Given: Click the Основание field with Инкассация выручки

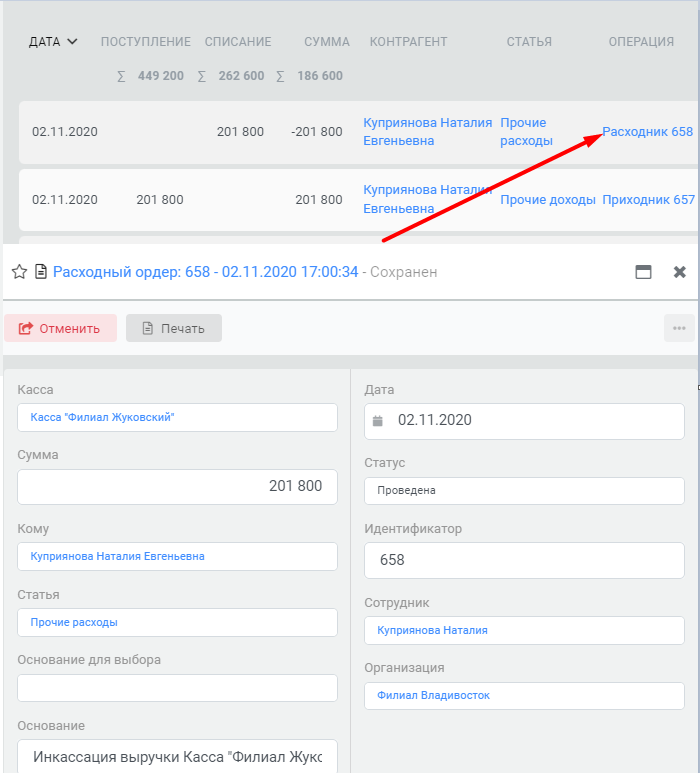Looking at the screenshot, I should click(x=177, y=756).
